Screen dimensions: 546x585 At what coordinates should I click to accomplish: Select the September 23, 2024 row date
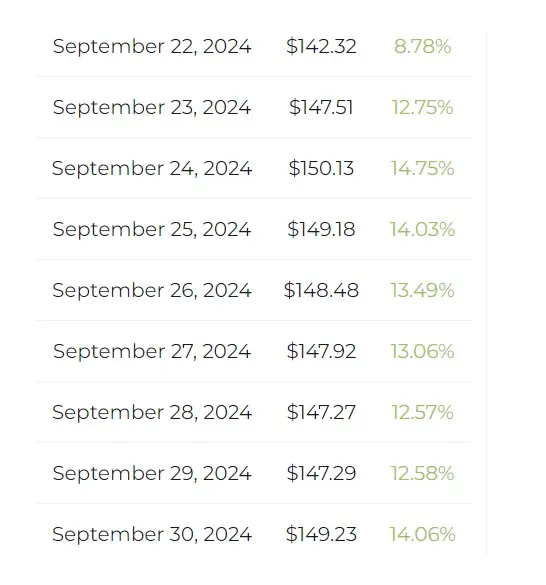[152, 107]
